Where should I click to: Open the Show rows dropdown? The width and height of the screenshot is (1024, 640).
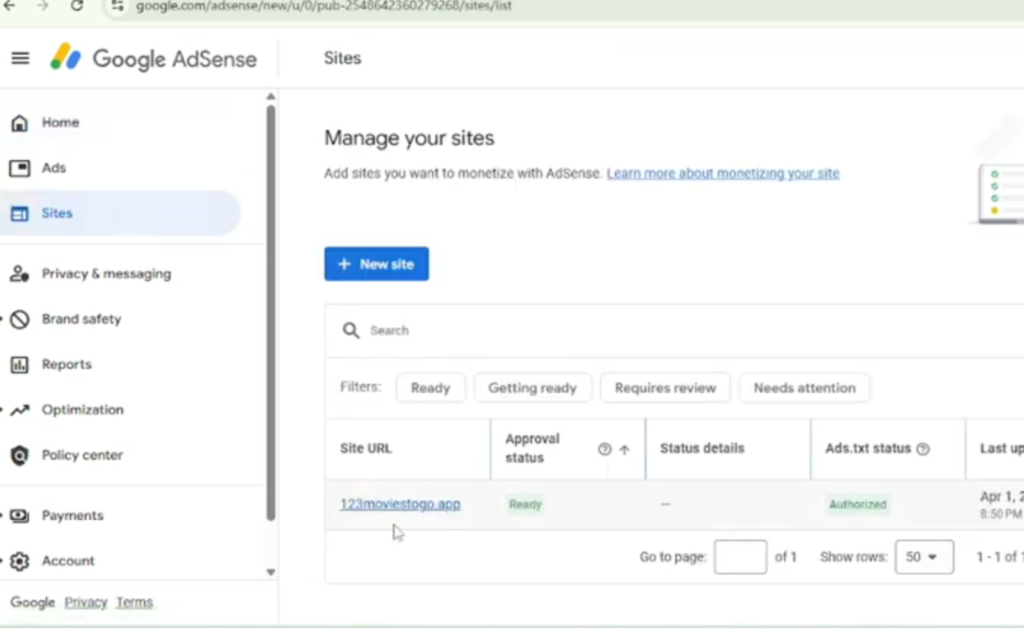(x=923, y=557)
